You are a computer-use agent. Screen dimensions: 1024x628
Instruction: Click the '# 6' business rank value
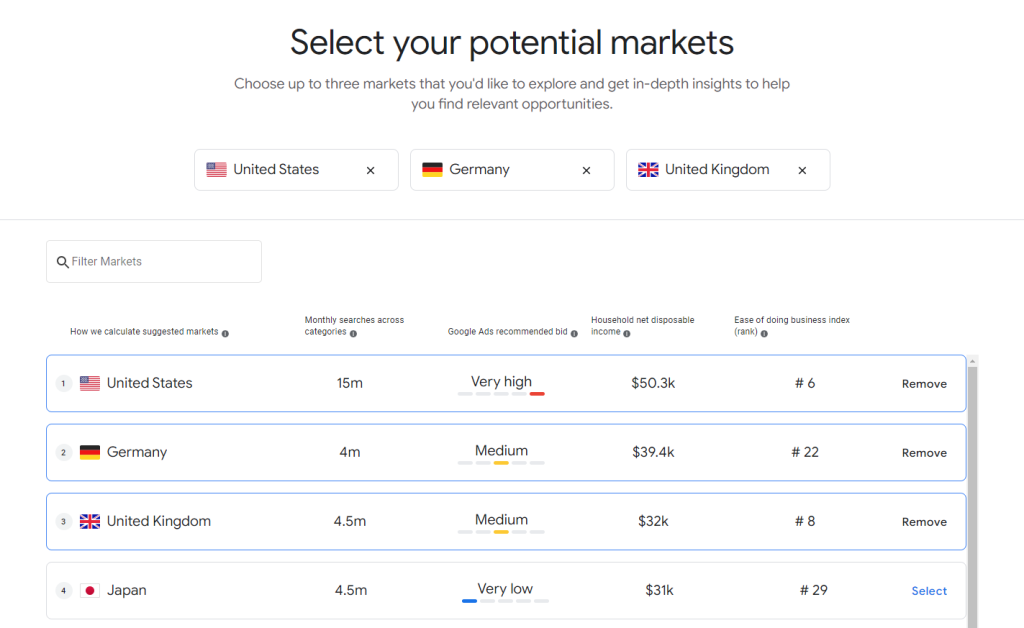805,383
